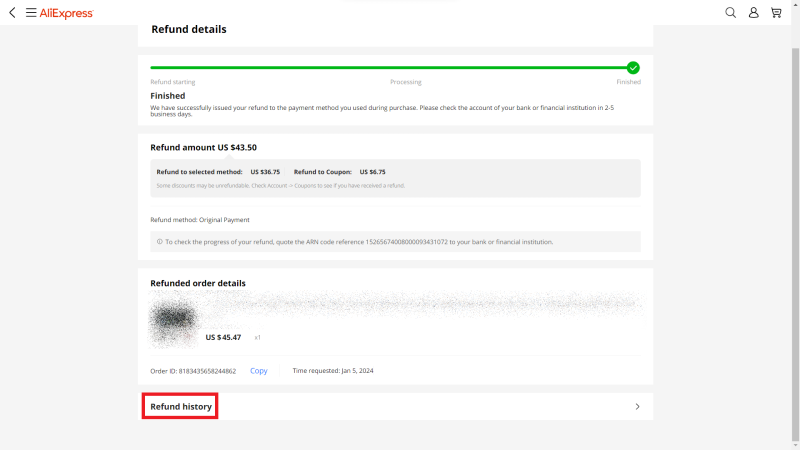
Task: Click the refunded product thumbnail
Action: pyautogui.click(x=174, y=321)
